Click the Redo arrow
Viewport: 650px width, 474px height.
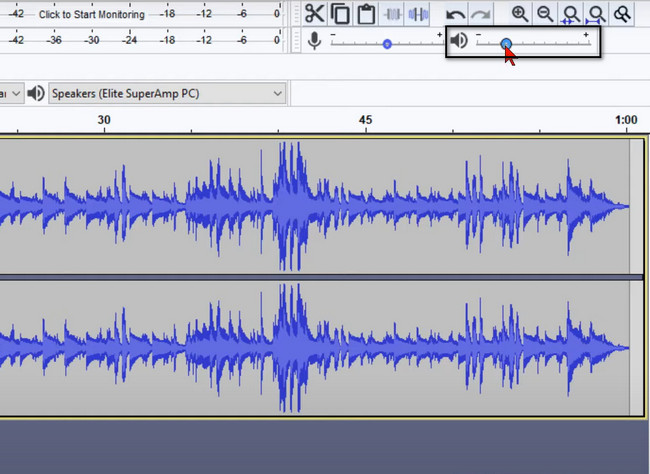[x=481, y=15]
